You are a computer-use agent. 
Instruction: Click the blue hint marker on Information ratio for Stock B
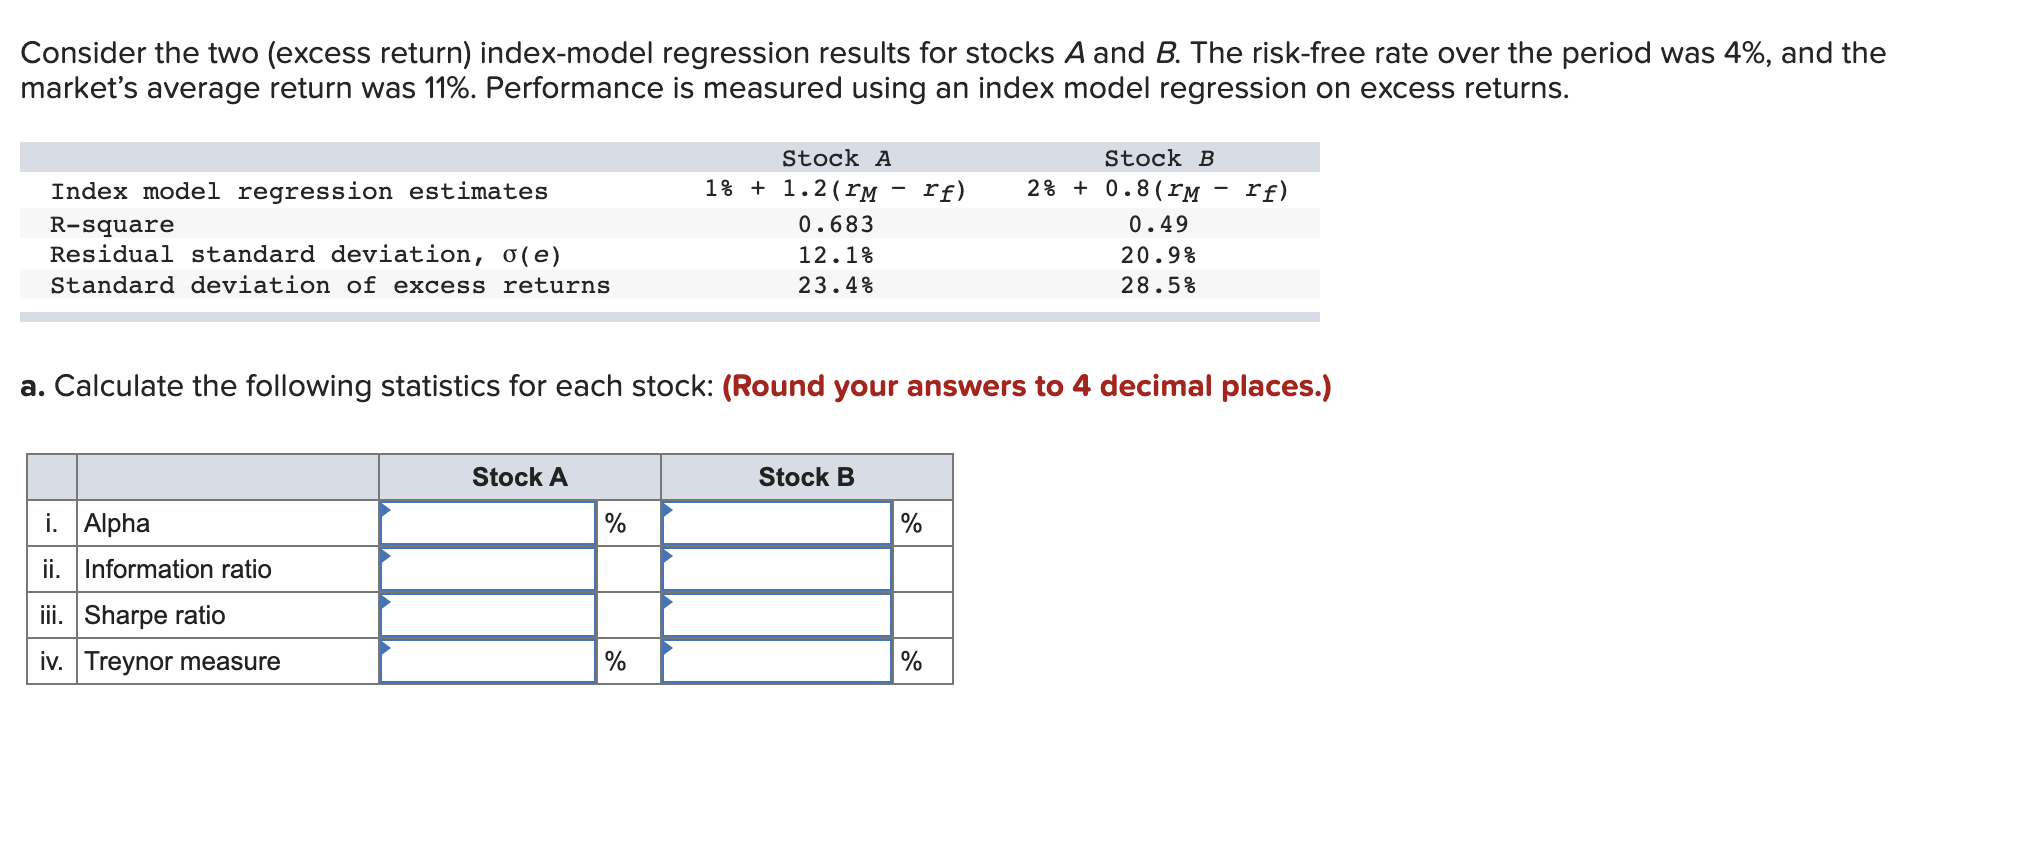pyautogui.click(x=667, y=557)
